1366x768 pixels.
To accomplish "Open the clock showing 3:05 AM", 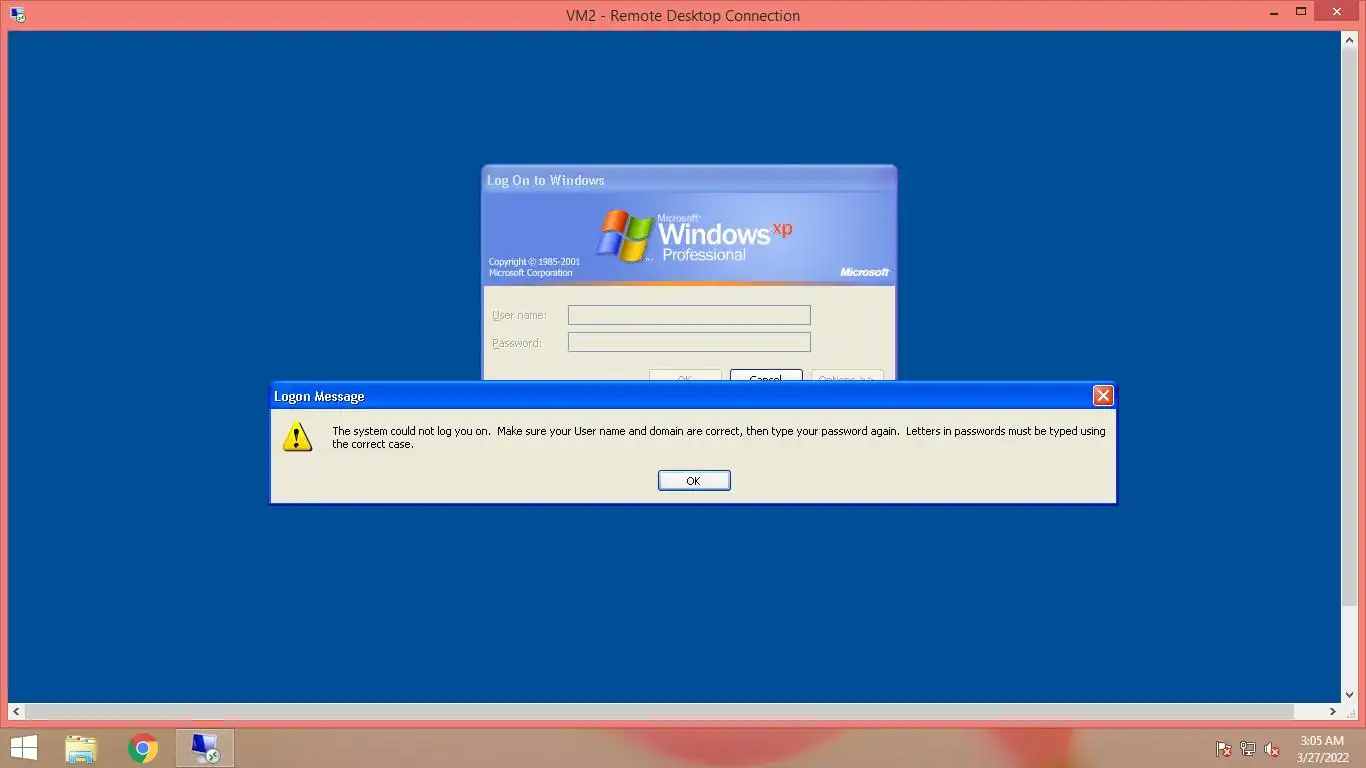I will click(1322, 749).
